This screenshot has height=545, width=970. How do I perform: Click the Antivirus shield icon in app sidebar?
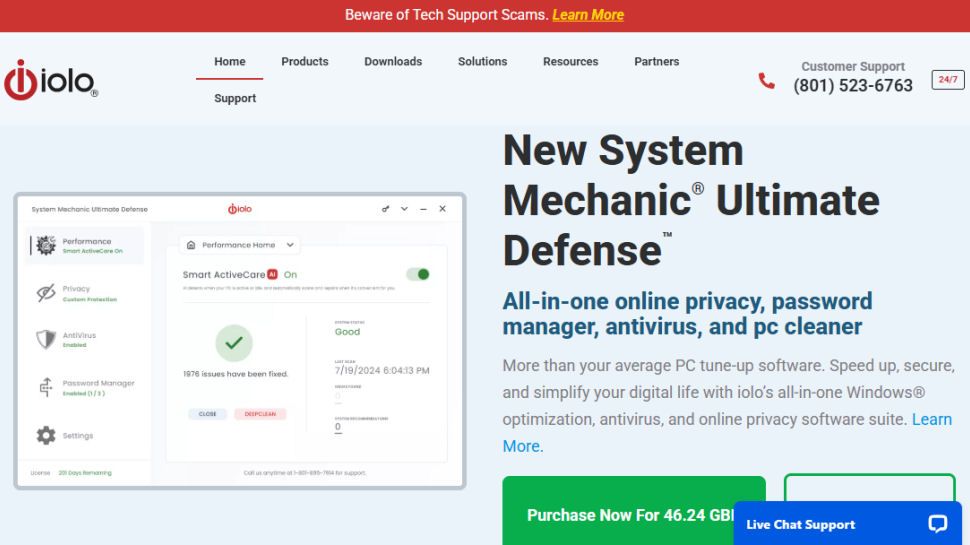(46, 339)
